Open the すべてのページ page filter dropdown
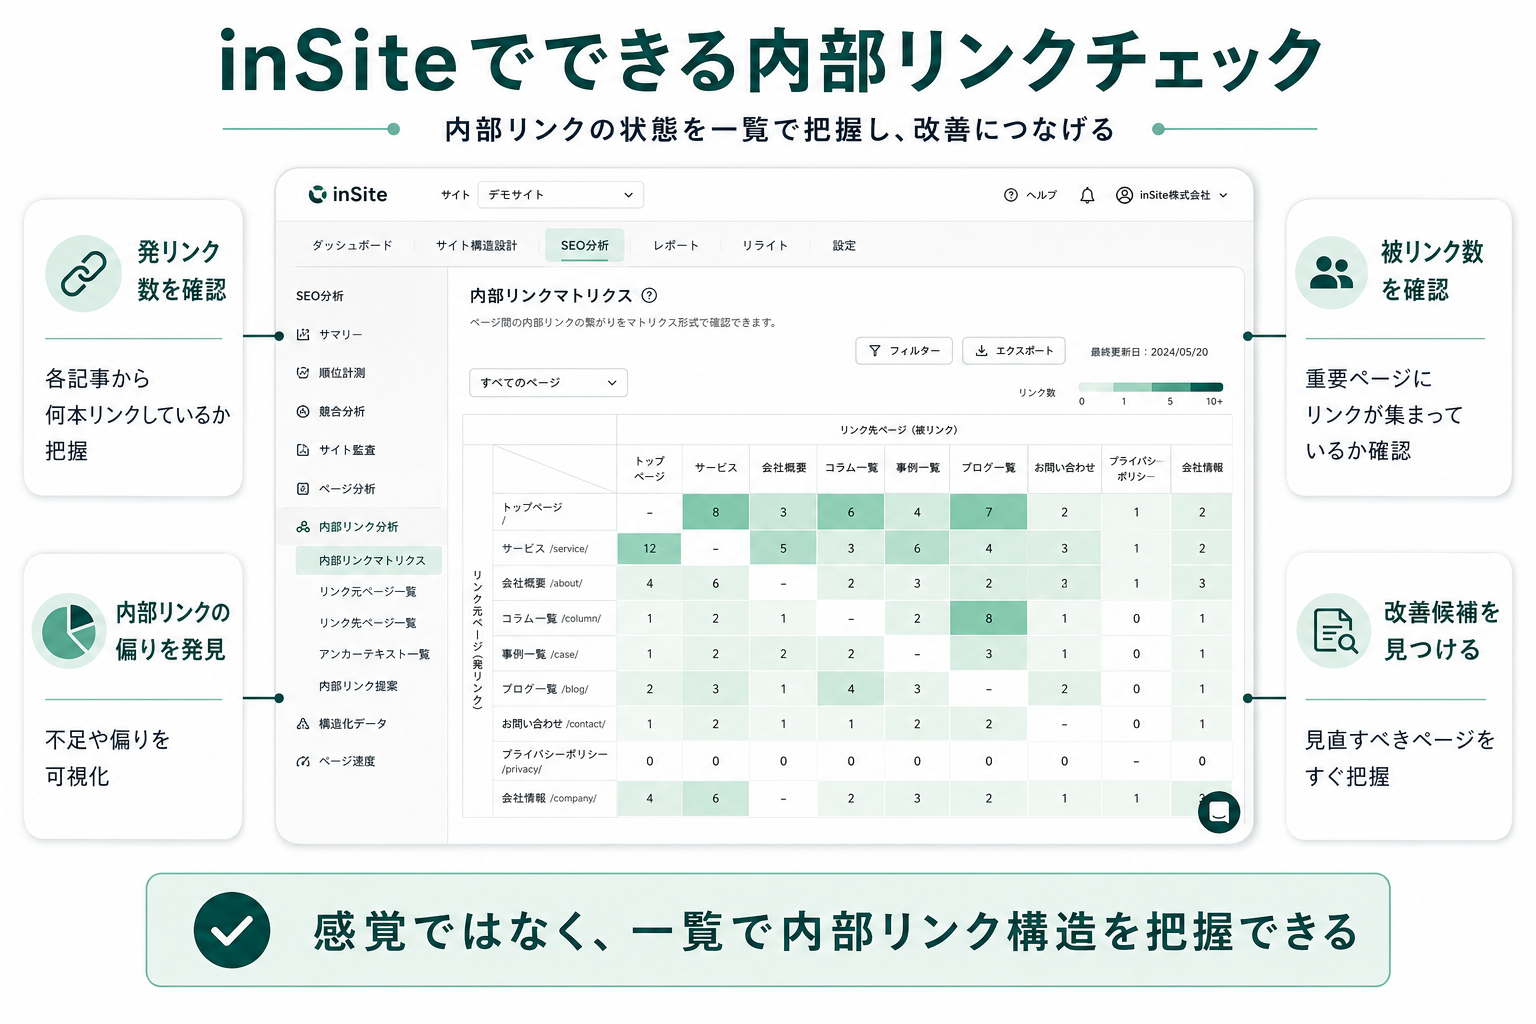This screenshot has height=1024, width=1536. pos(548,382)
